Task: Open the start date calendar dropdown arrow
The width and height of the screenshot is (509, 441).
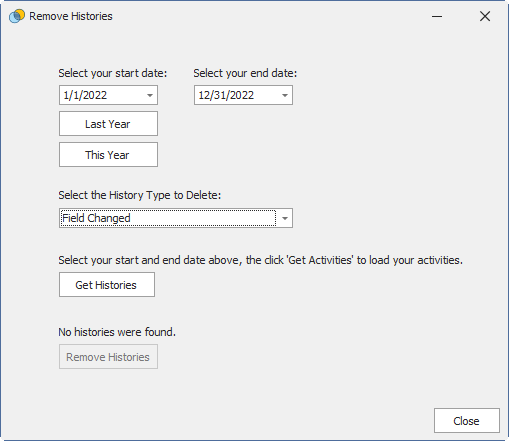Action: (x=150, y=95)
